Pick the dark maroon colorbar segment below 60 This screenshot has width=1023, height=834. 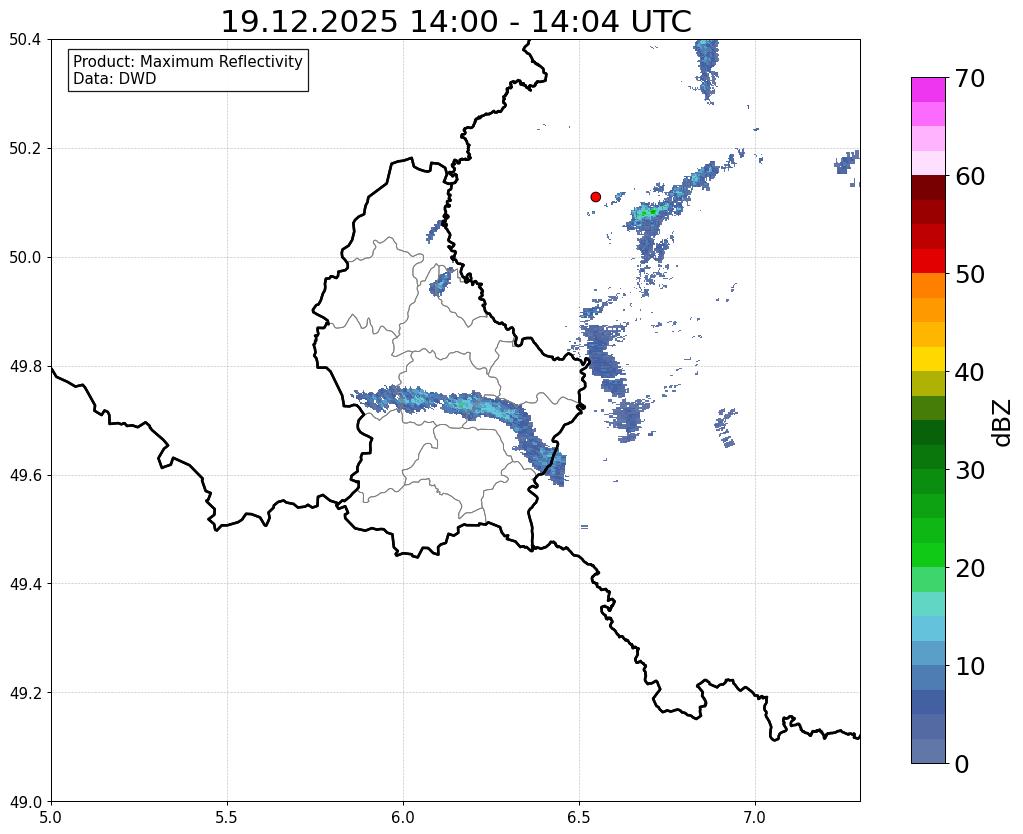point(928,188)
